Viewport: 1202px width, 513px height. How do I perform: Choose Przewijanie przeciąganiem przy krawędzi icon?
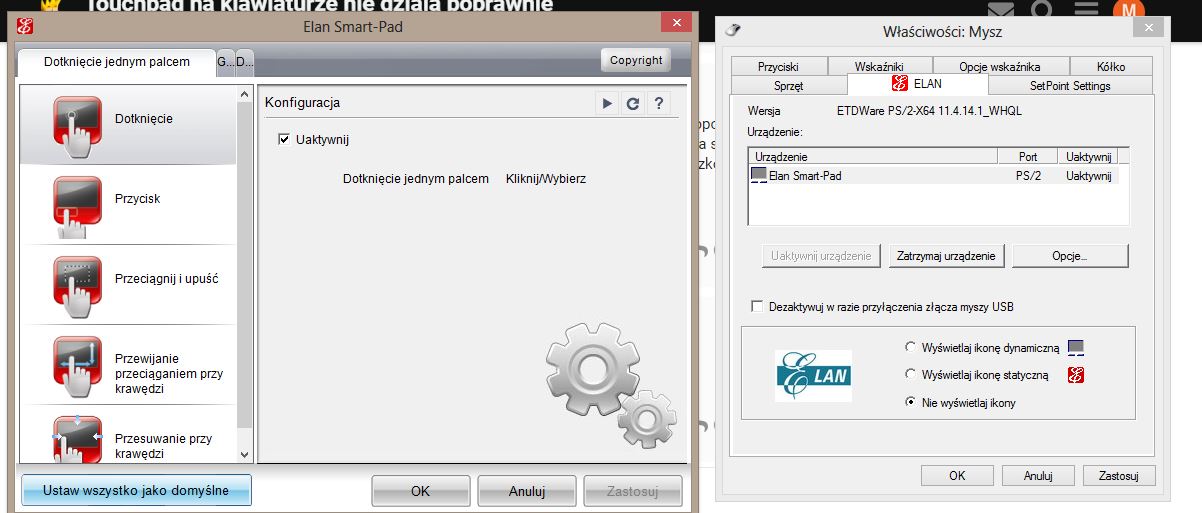pos(76,367)
